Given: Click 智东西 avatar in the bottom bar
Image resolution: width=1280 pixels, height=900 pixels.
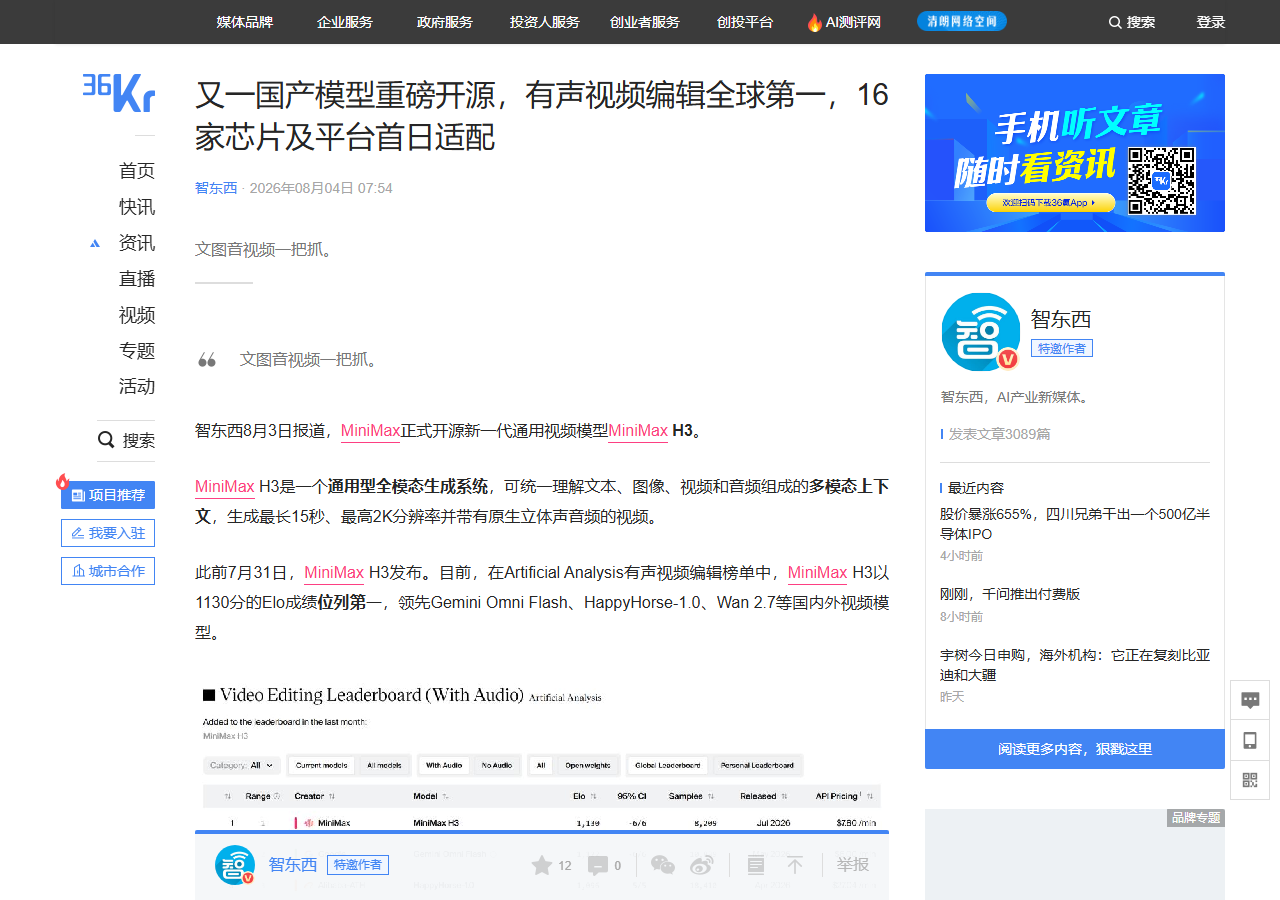Looking at the screenshot, I should tap(235, 865).
